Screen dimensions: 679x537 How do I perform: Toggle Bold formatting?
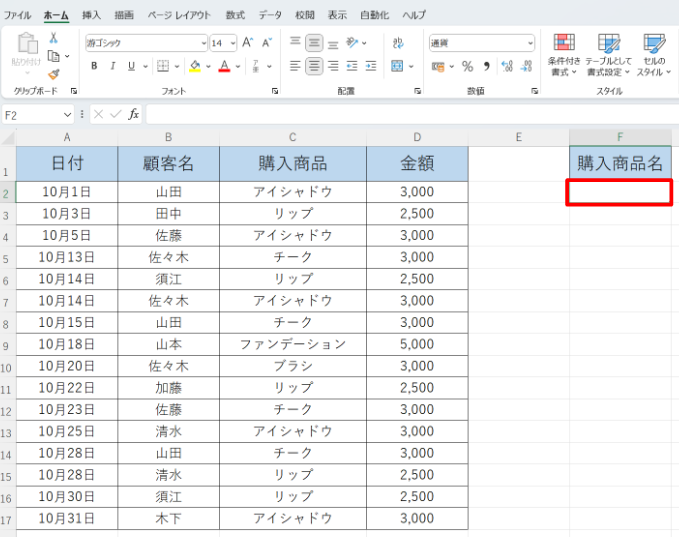95,66
